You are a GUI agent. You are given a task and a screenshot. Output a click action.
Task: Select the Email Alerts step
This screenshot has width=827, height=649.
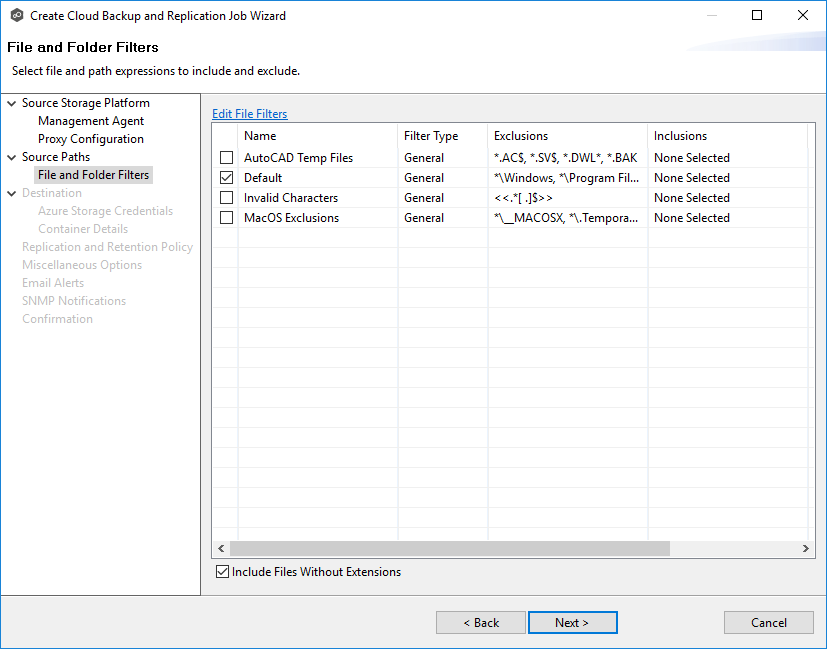click(x=54, y=282)
